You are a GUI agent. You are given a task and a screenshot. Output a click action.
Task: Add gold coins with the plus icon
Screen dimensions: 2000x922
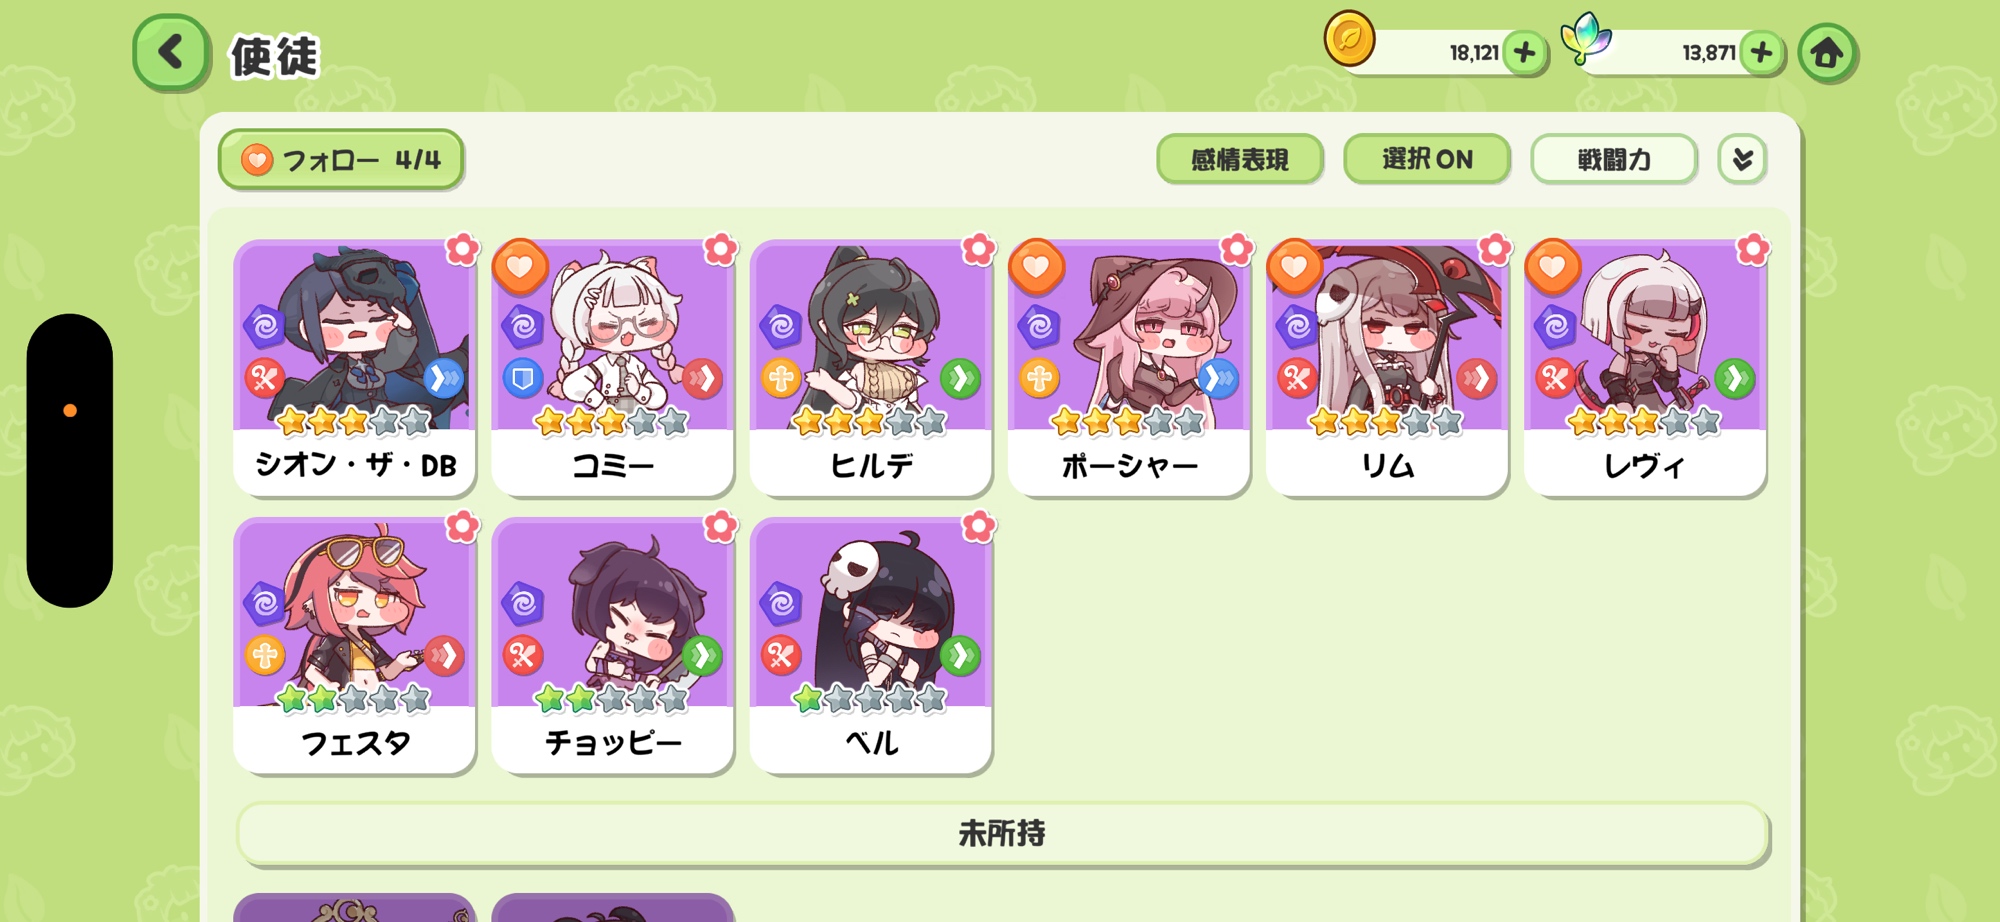click(1525, 52)
